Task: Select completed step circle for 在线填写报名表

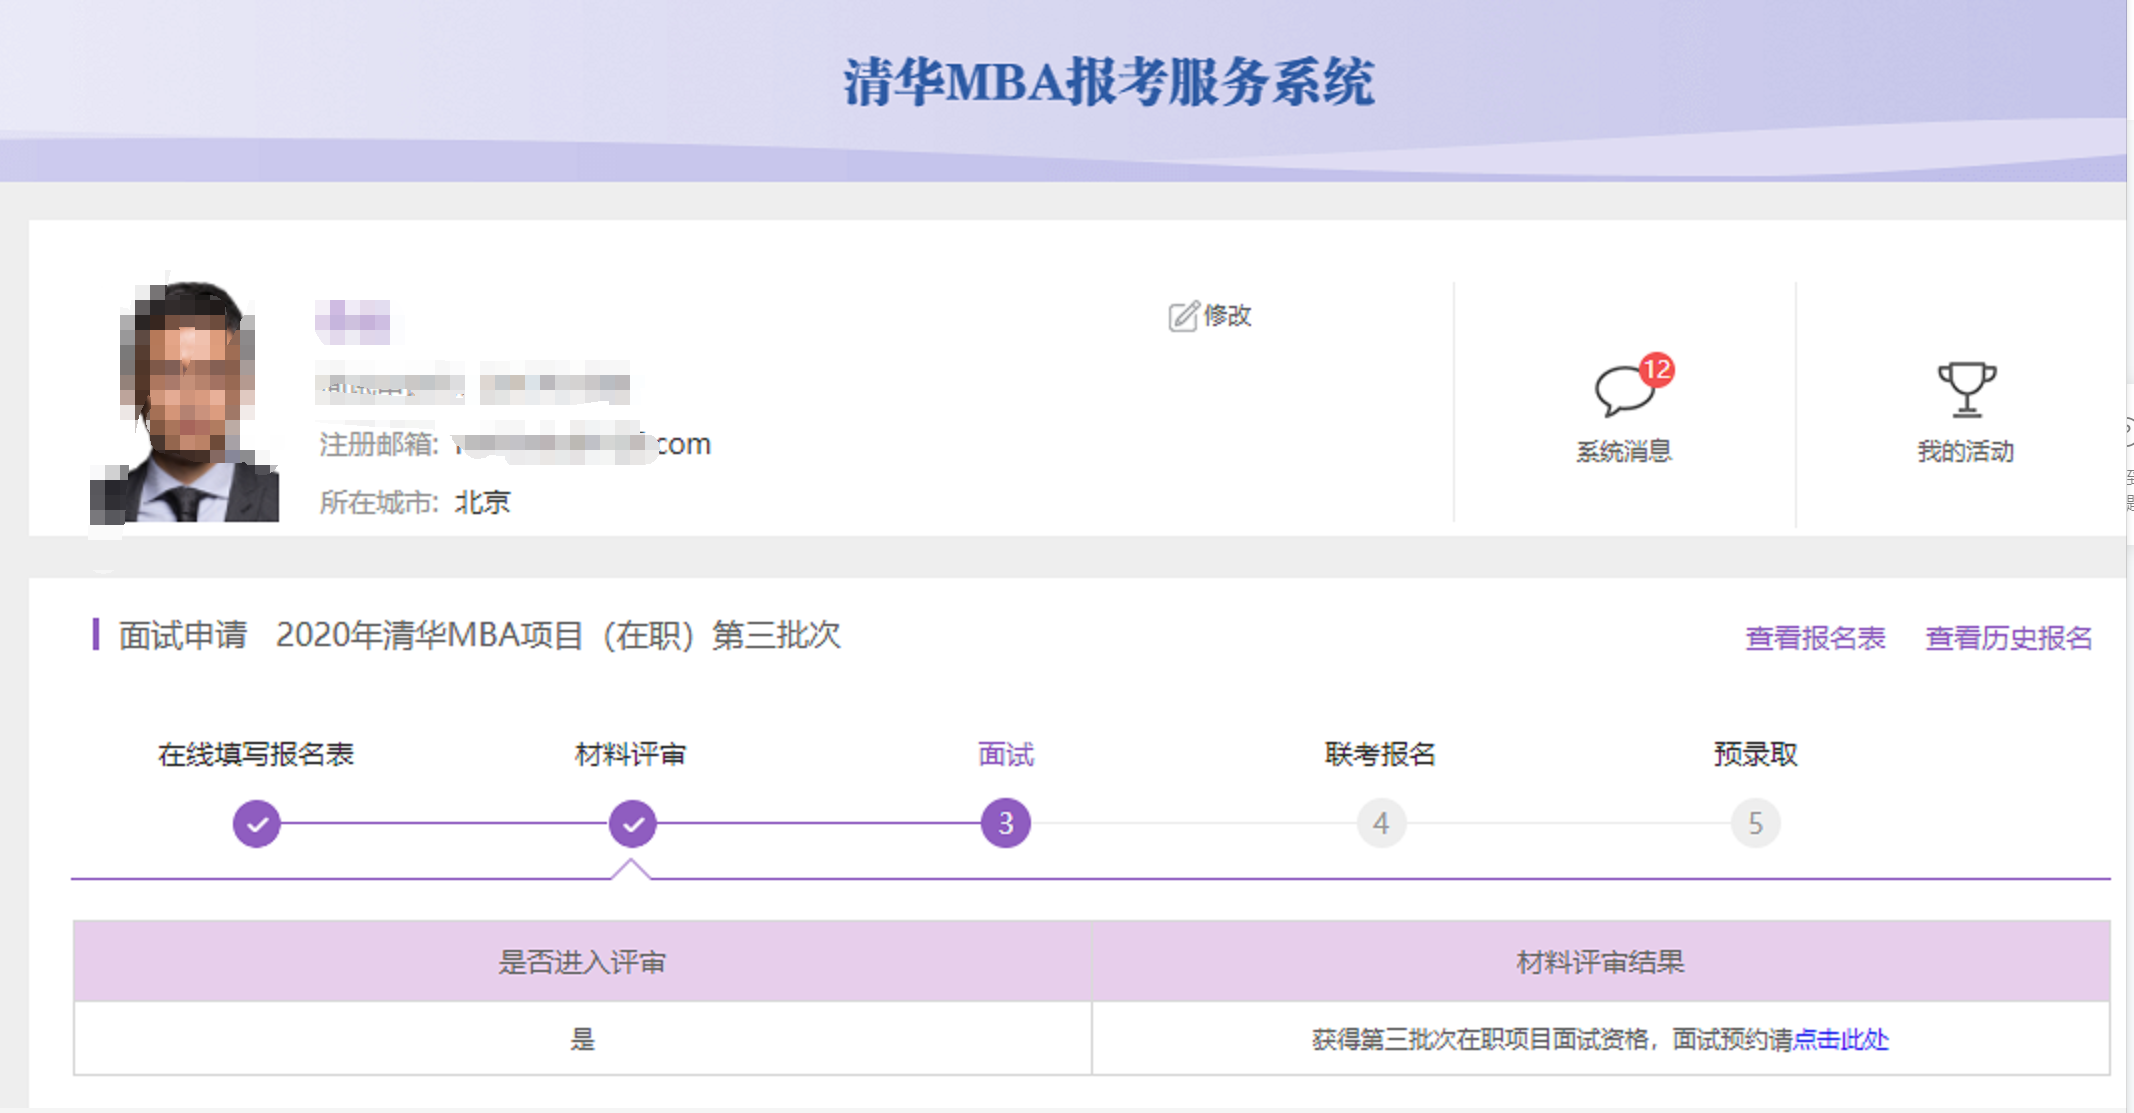Action: (x=257, y=824)
